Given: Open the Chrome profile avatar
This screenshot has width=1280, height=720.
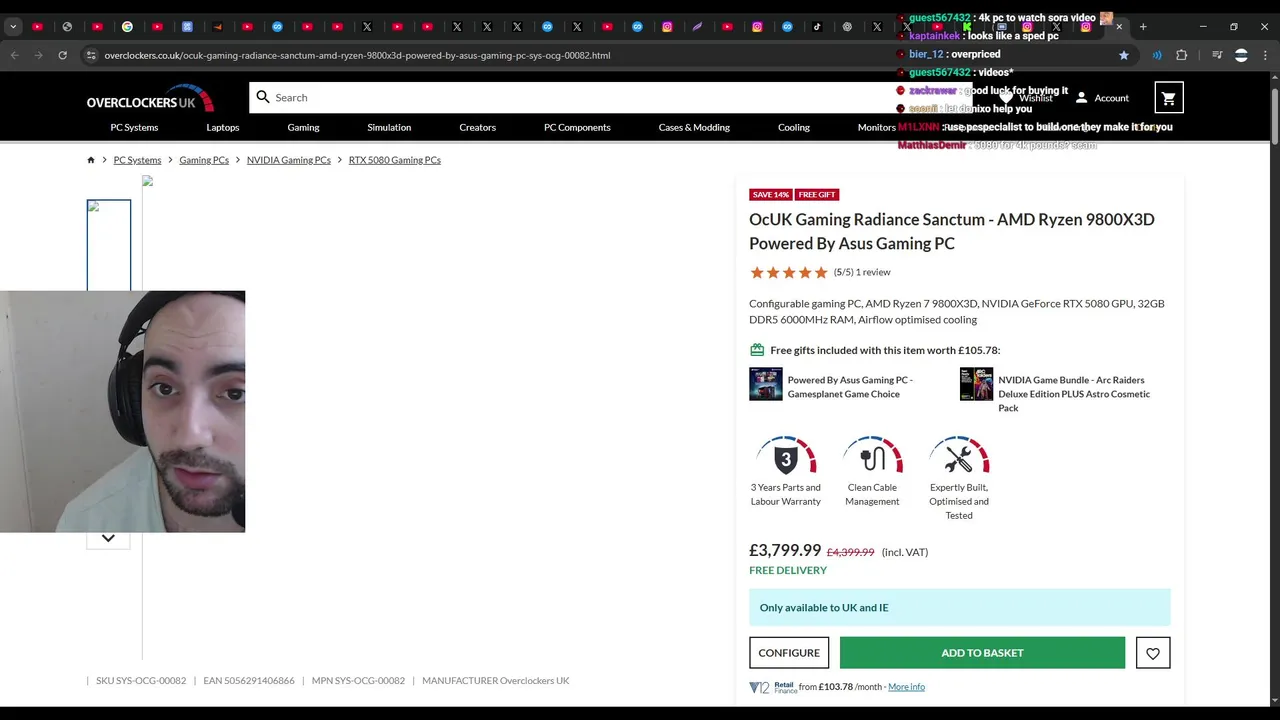Looking at the screenshot, I should tap(1241, 55).
